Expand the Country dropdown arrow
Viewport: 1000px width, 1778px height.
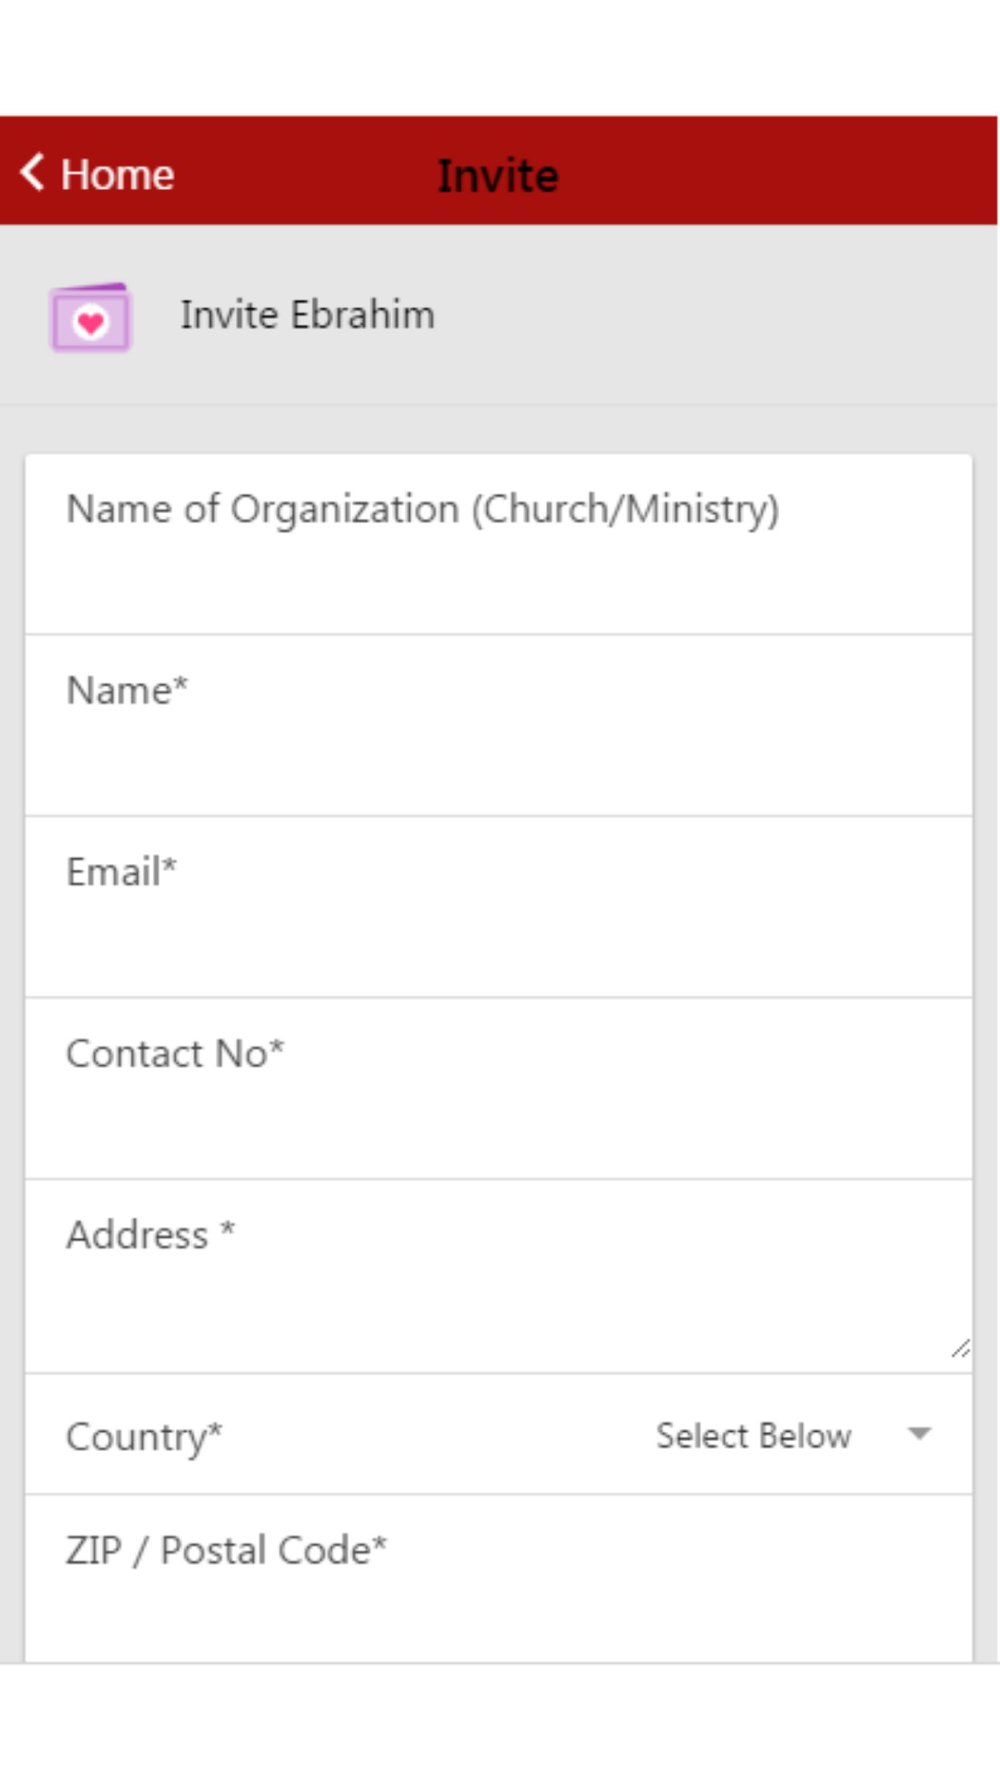click(919, 1434)
